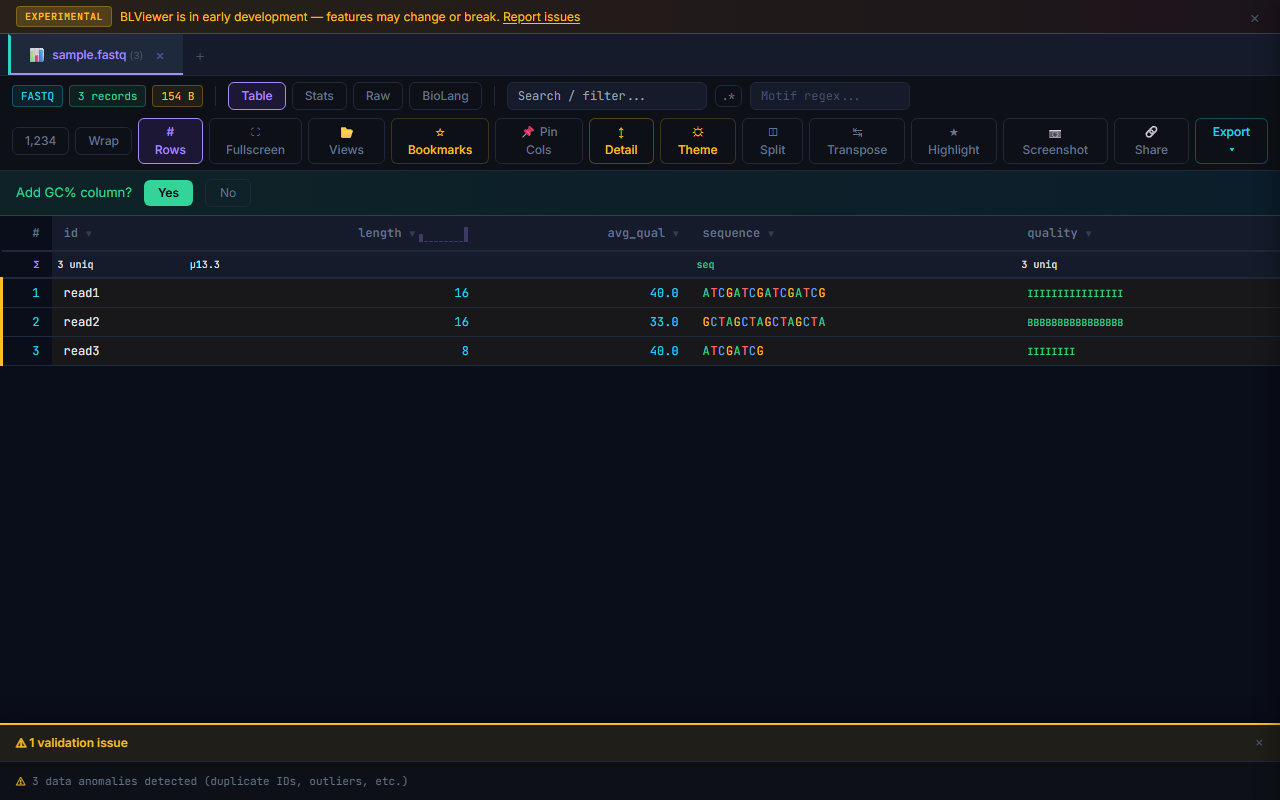The width and height of the screenshot is (1280, 800).
Task: Toggle the Rows numbering icon
Action: (x=169, y=140)
